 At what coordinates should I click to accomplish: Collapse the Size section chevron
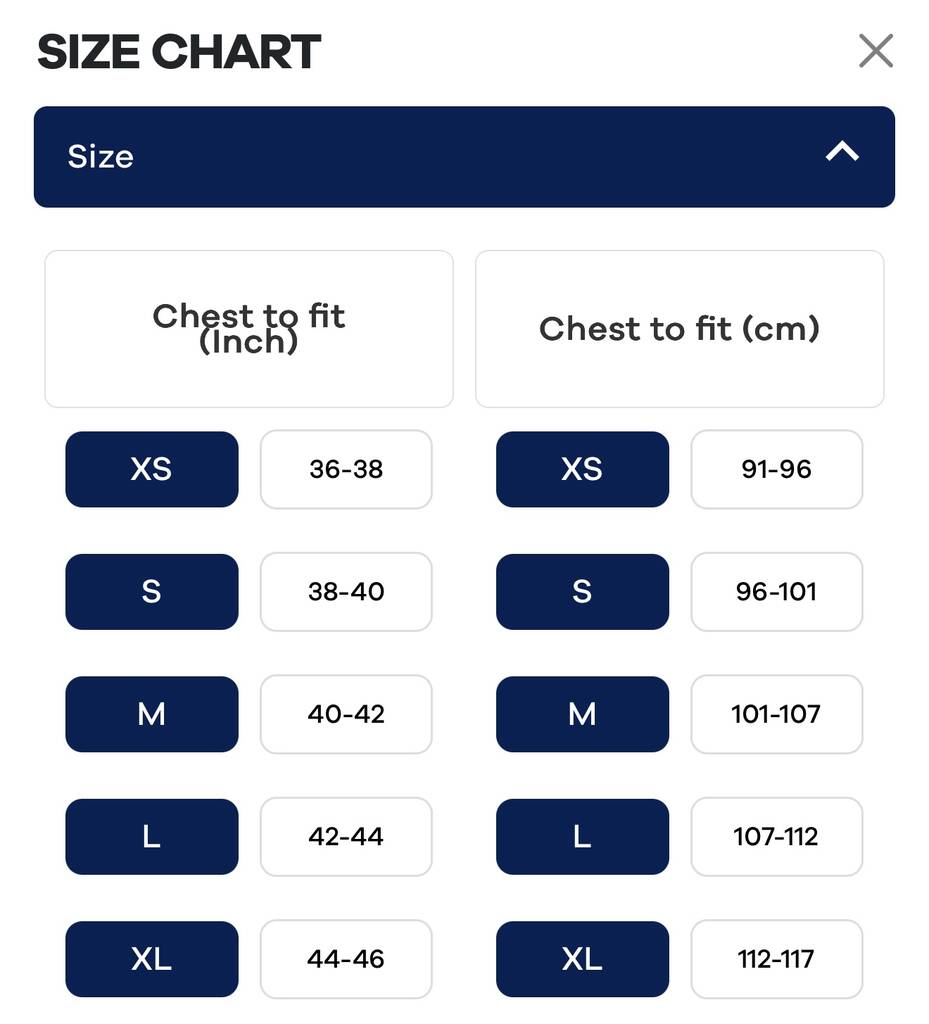pyautogui.click(x=842, y=152)
